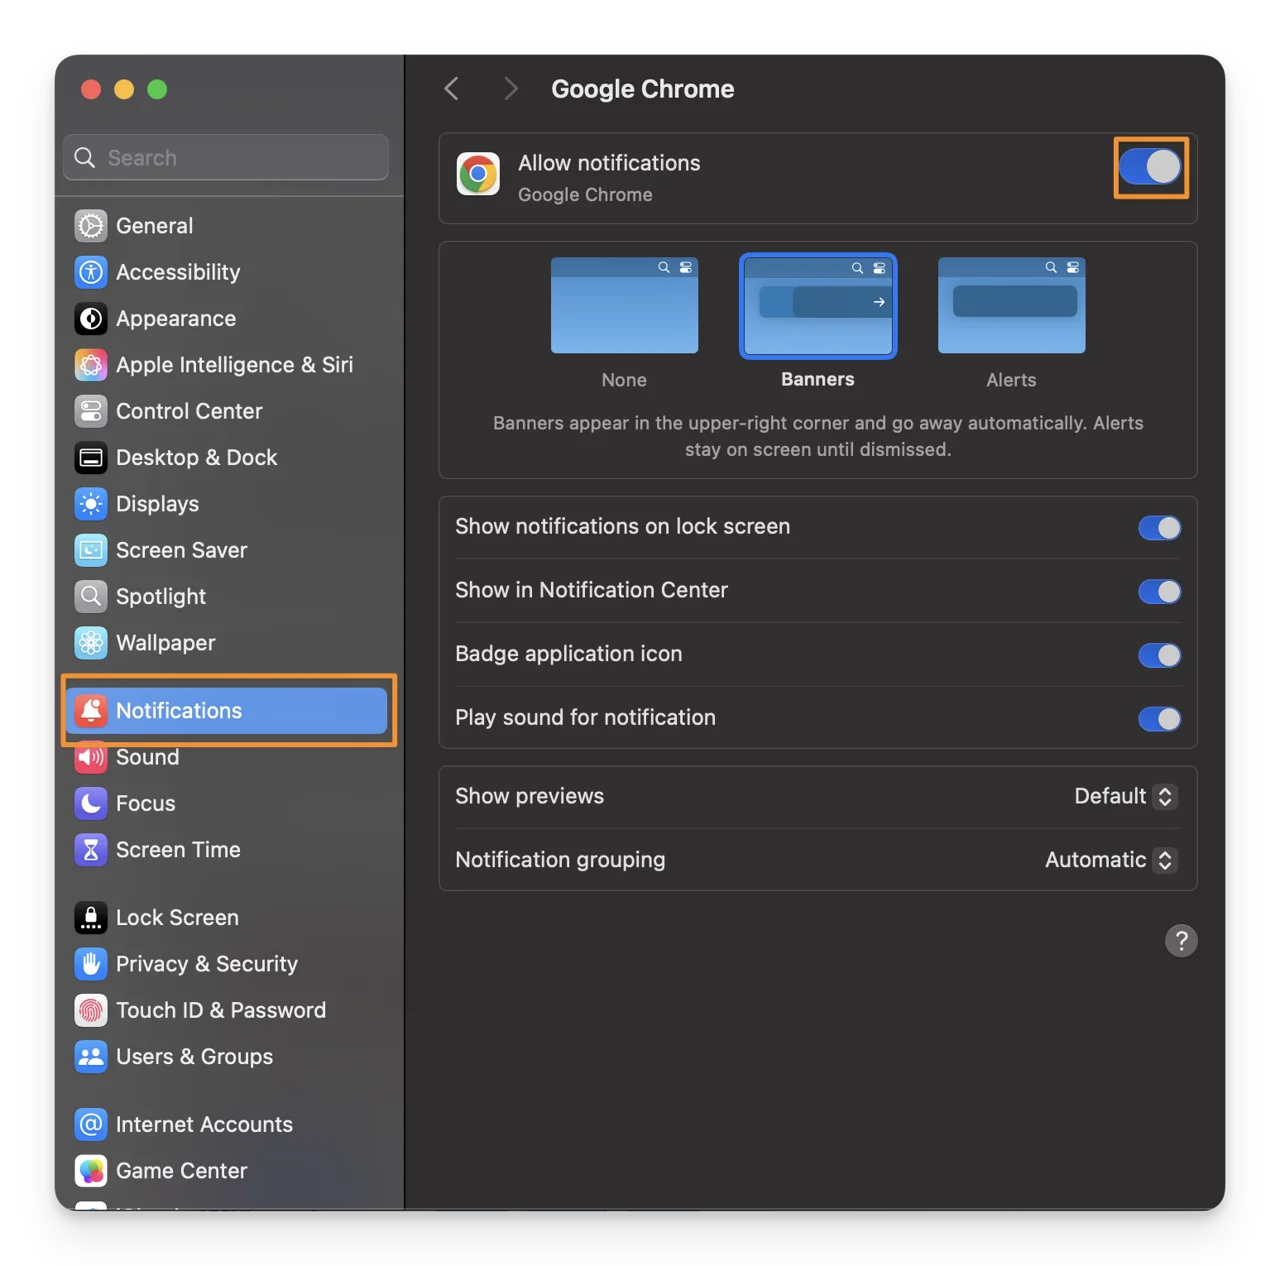The width and height of the screenshot is (1280, 1266).
Task: Disable Show notifications on lock screen
Action: (1159, 528)
